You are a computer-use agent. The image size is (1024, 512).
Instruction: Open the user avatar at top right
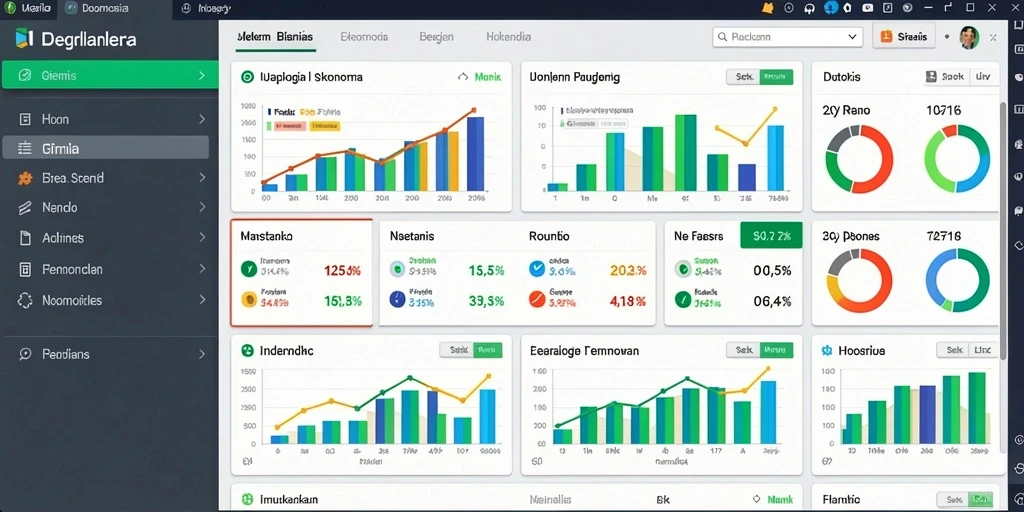(969, 38)
